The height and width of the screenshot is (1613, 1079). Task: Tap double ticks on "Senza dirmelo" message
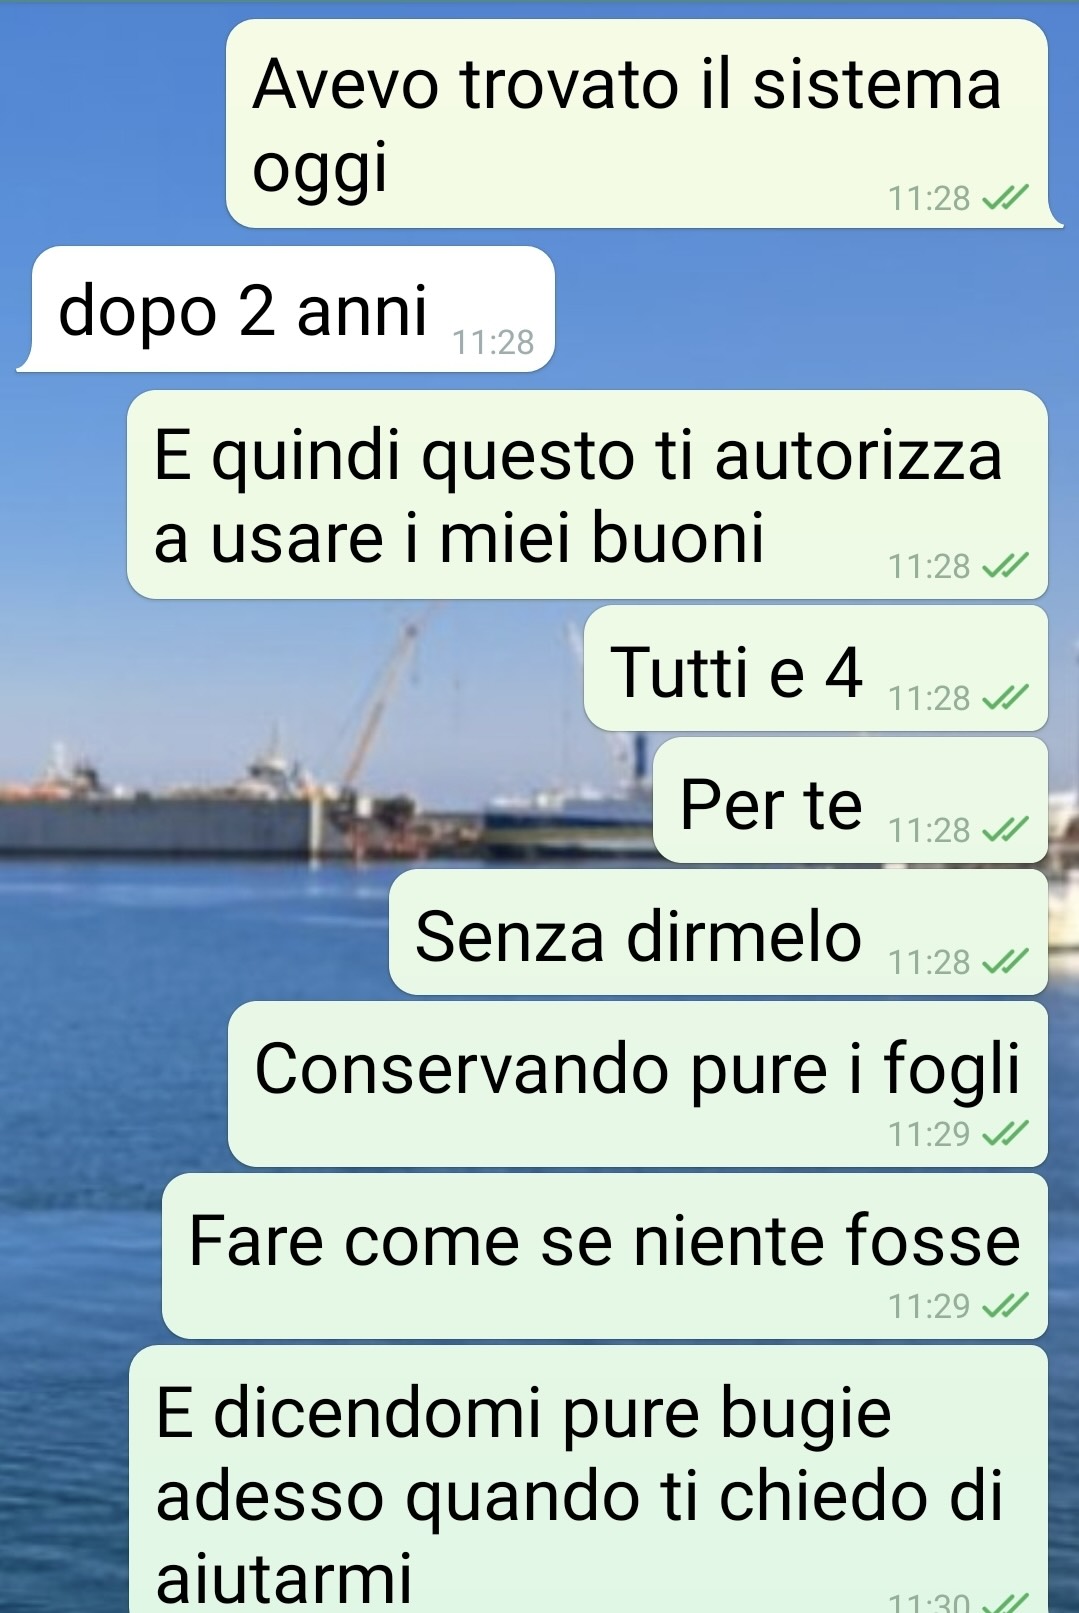click(x=1004, y=961)
